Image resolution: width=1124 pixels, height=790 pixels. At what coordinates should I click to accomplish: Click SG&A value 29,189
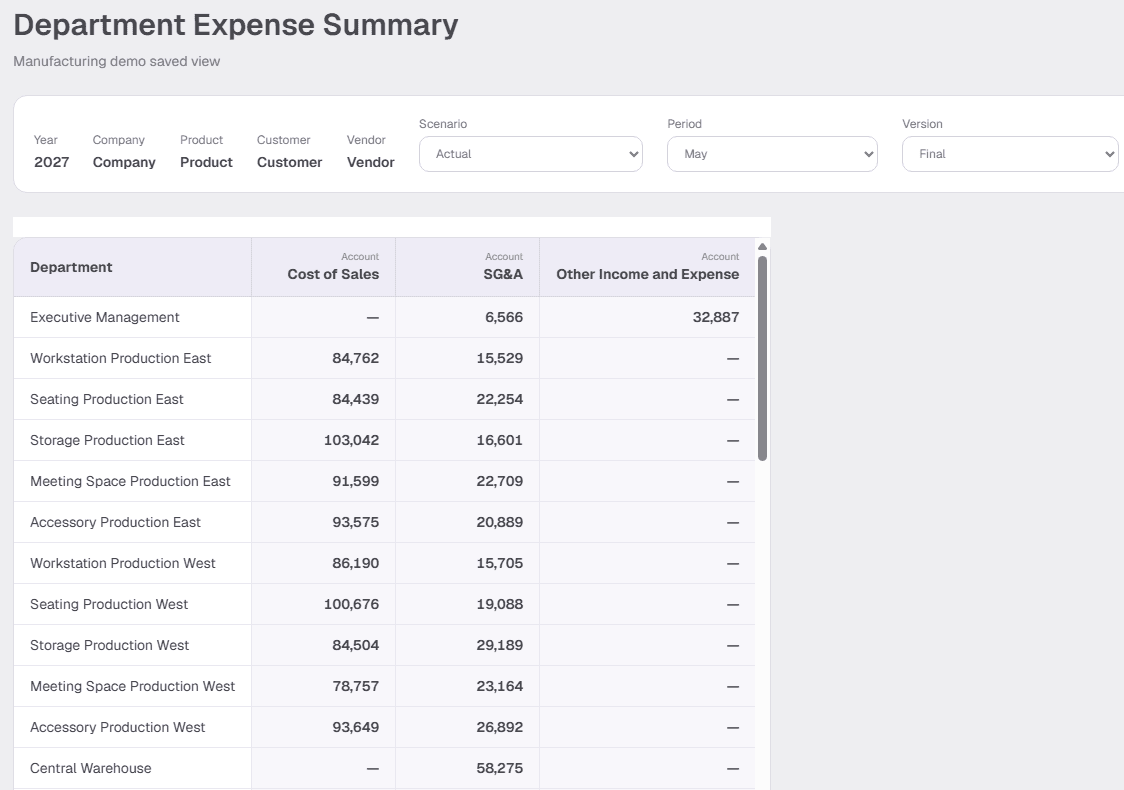500,644
